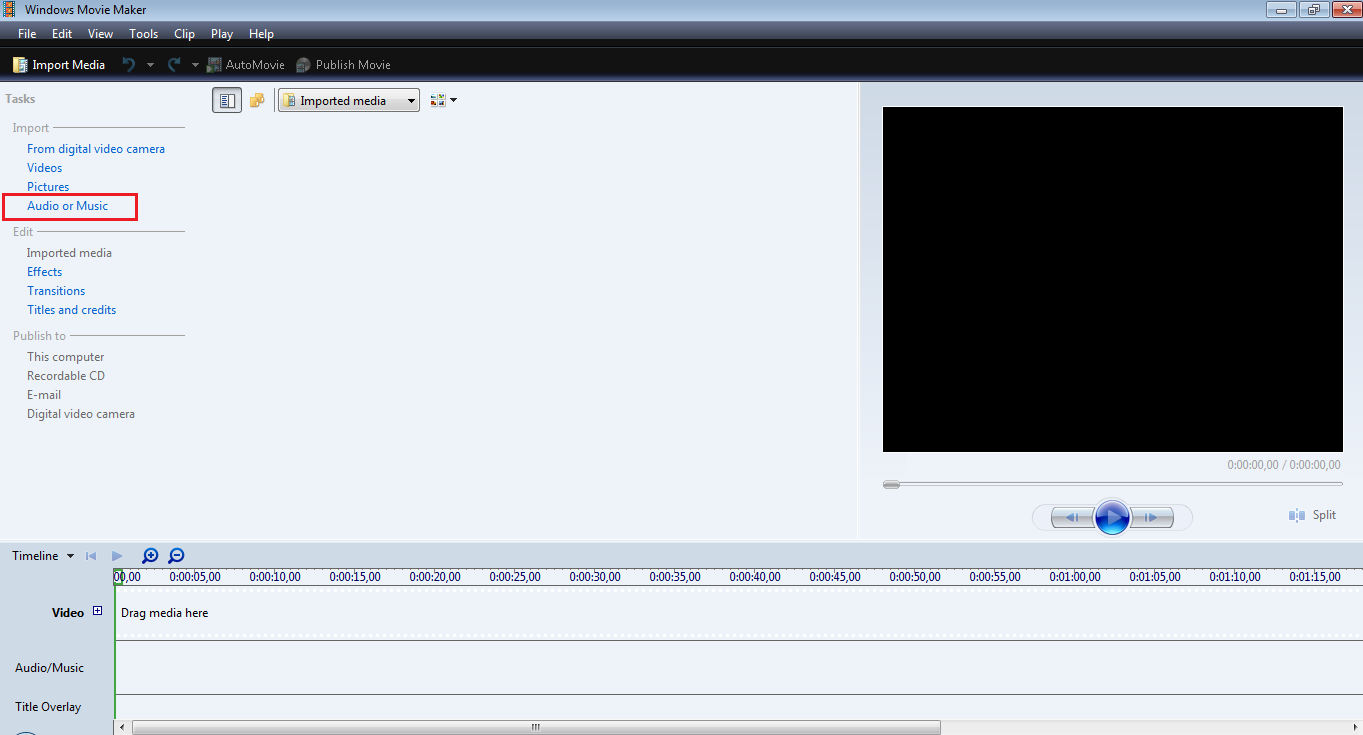Image resolution: width=1363 pixels, height=735 pixels.
Task: Open the Timeline view dropdown
Action: (42, 555)
